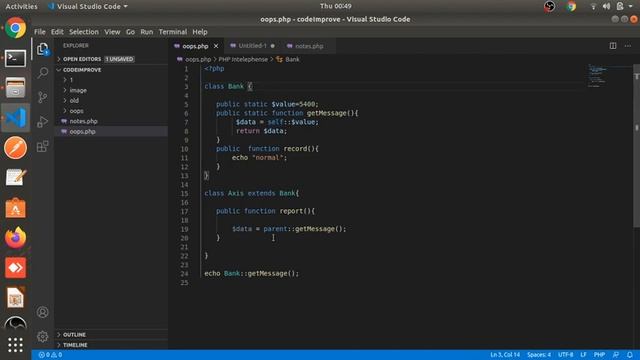Image resolution: width=640 pixels, height=360 pixels.
Task: Open the feedback icon in status bar
Action: tap(616, 355)
